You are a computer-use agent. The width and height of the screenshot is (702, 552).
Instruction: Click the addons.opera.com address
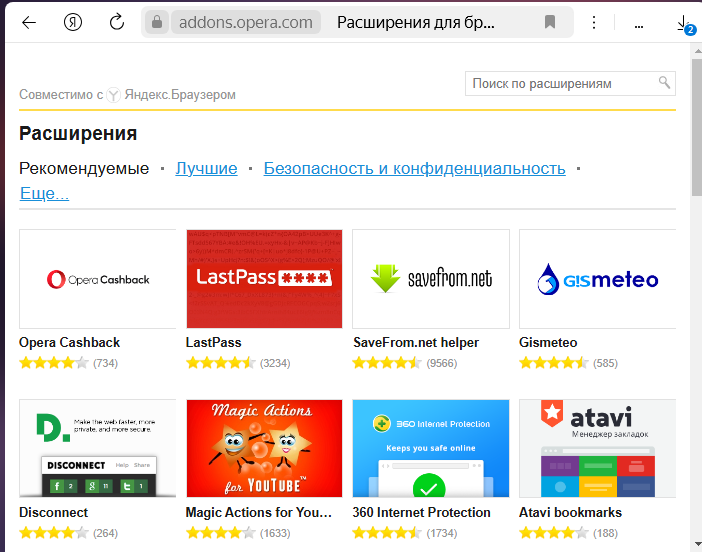tap(246, 22)
